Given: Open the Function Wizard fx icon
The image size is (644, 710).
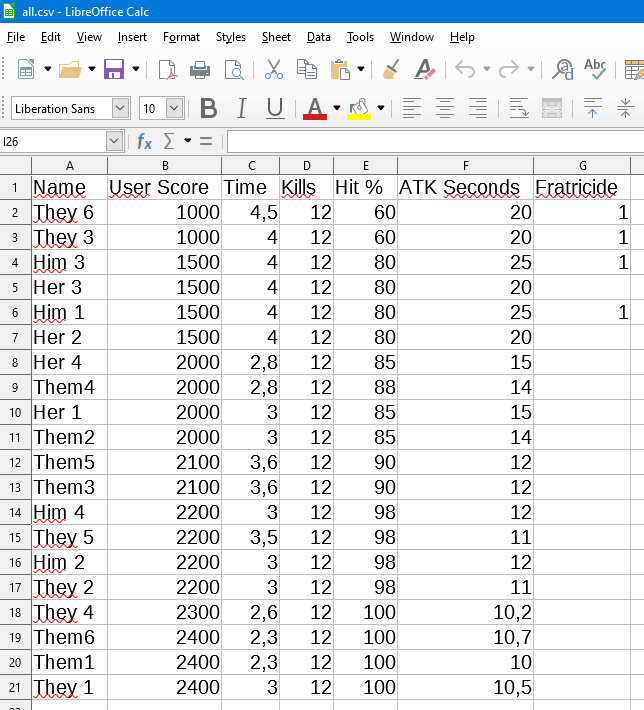Looking at the screenshot, I should click(x=145, y=141).
